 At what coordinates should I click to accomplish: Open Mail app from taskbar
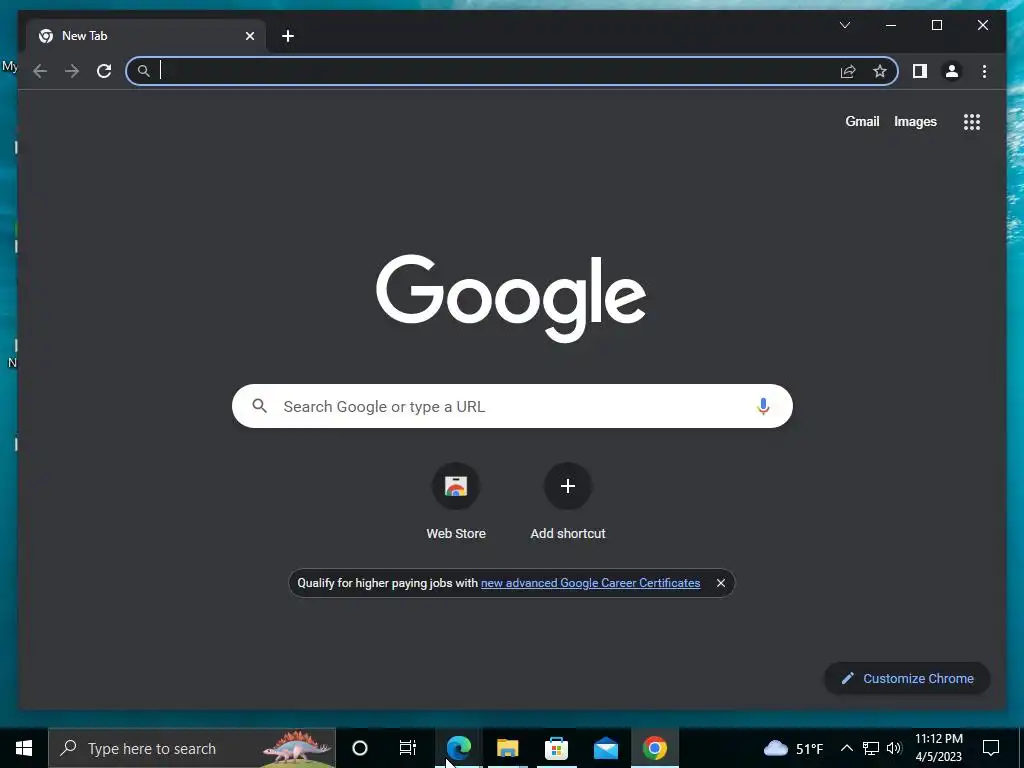(605, 748)
